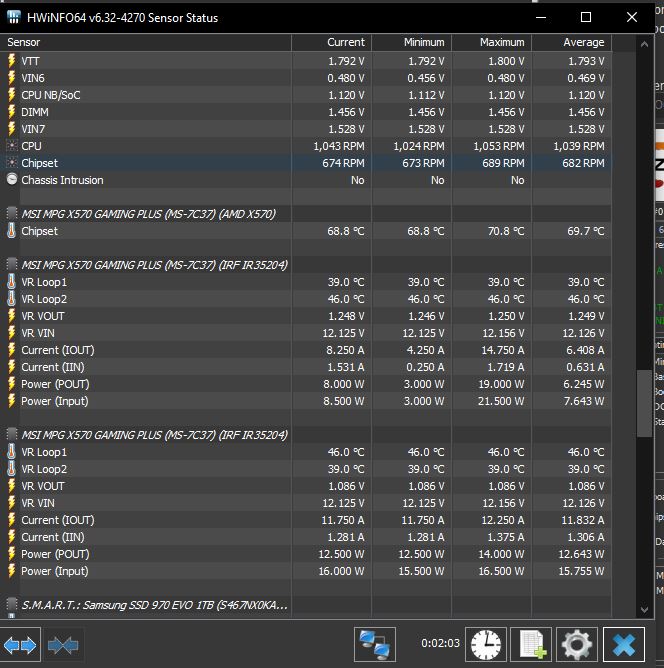
Task: Select the CPU NB/SoC sensor row
Action: [x=306, y=95]
